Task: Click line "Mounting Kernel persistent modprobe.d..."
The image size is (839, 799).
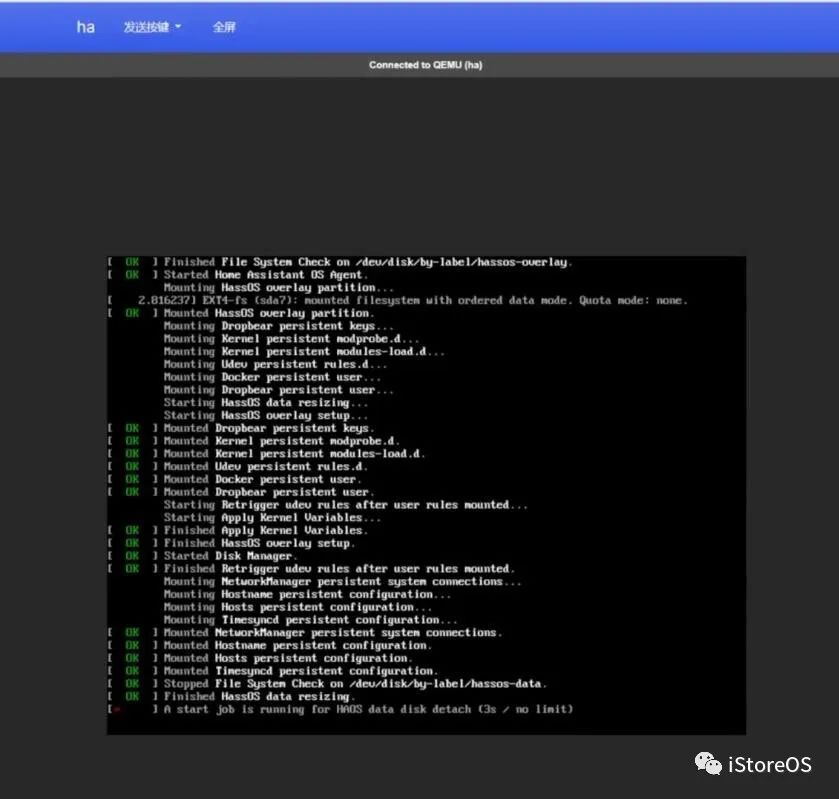Action: (292, 339)
